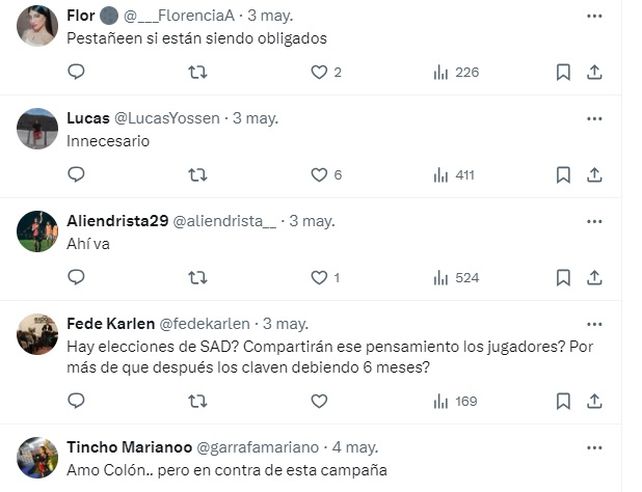Bookmark Aliendrista29's 'Ahí va' tweet
The image size is (642, 492).
(x=563, y=278)
